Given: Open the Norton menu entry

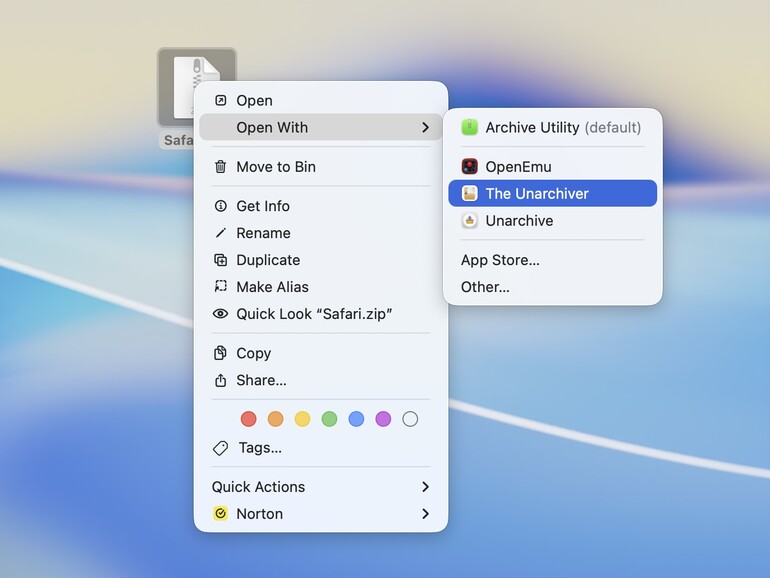Looking at the screenshot, I should (321, 514).
